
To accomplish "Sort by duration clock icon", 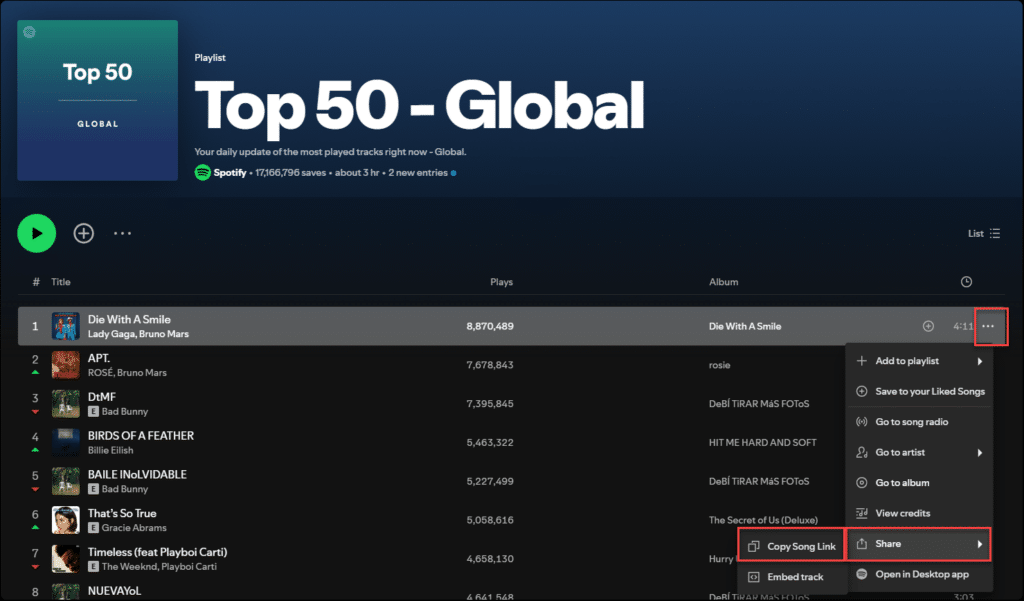I will tap(967, 282).
